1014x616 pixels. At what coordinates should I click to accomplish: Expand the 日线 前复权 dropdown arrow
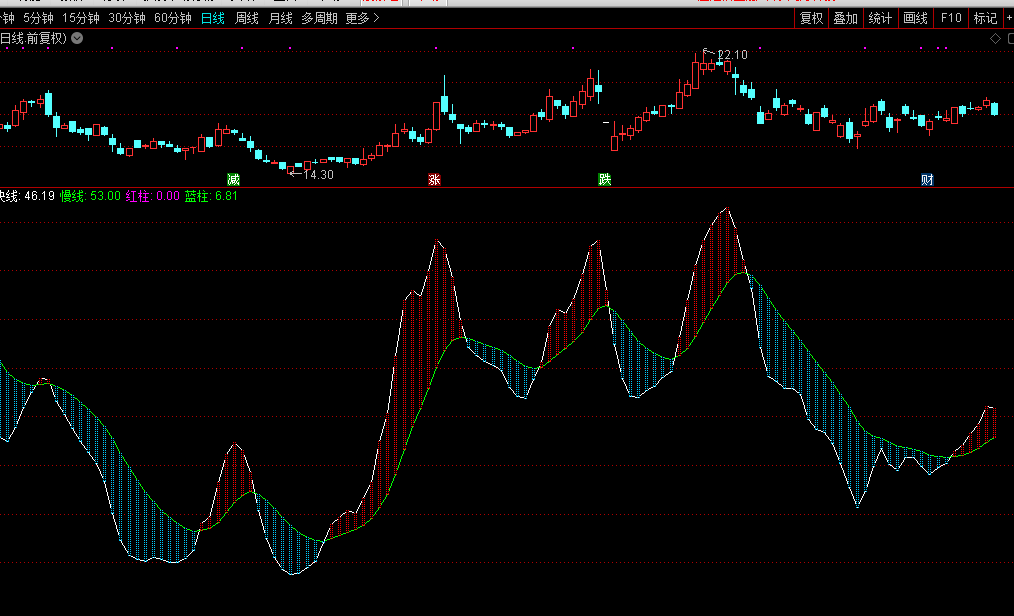click(x=78, y=39)
